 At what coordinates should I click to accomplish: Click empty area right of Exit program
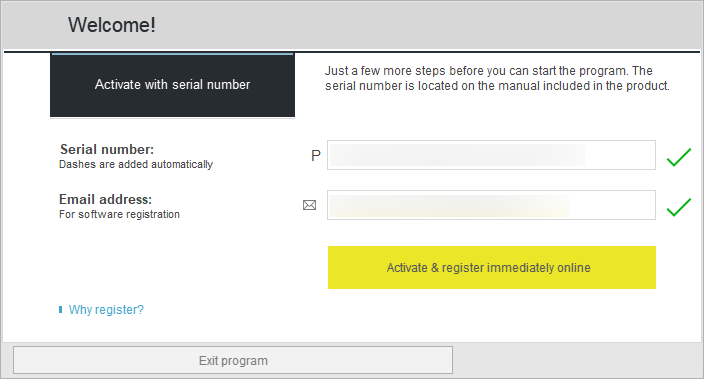point(577,360)
